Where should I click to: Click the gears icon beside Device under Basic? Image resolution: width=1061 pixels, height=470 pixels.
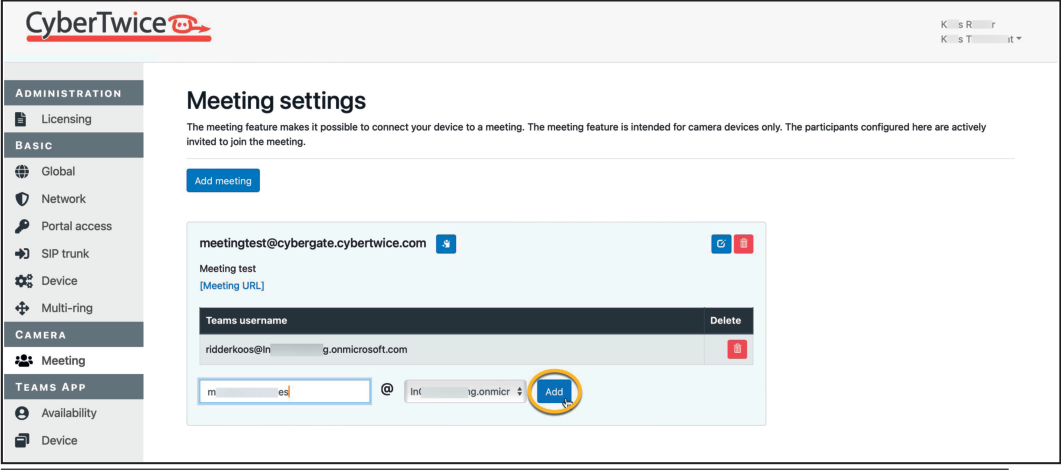click(x=22, y=281)
